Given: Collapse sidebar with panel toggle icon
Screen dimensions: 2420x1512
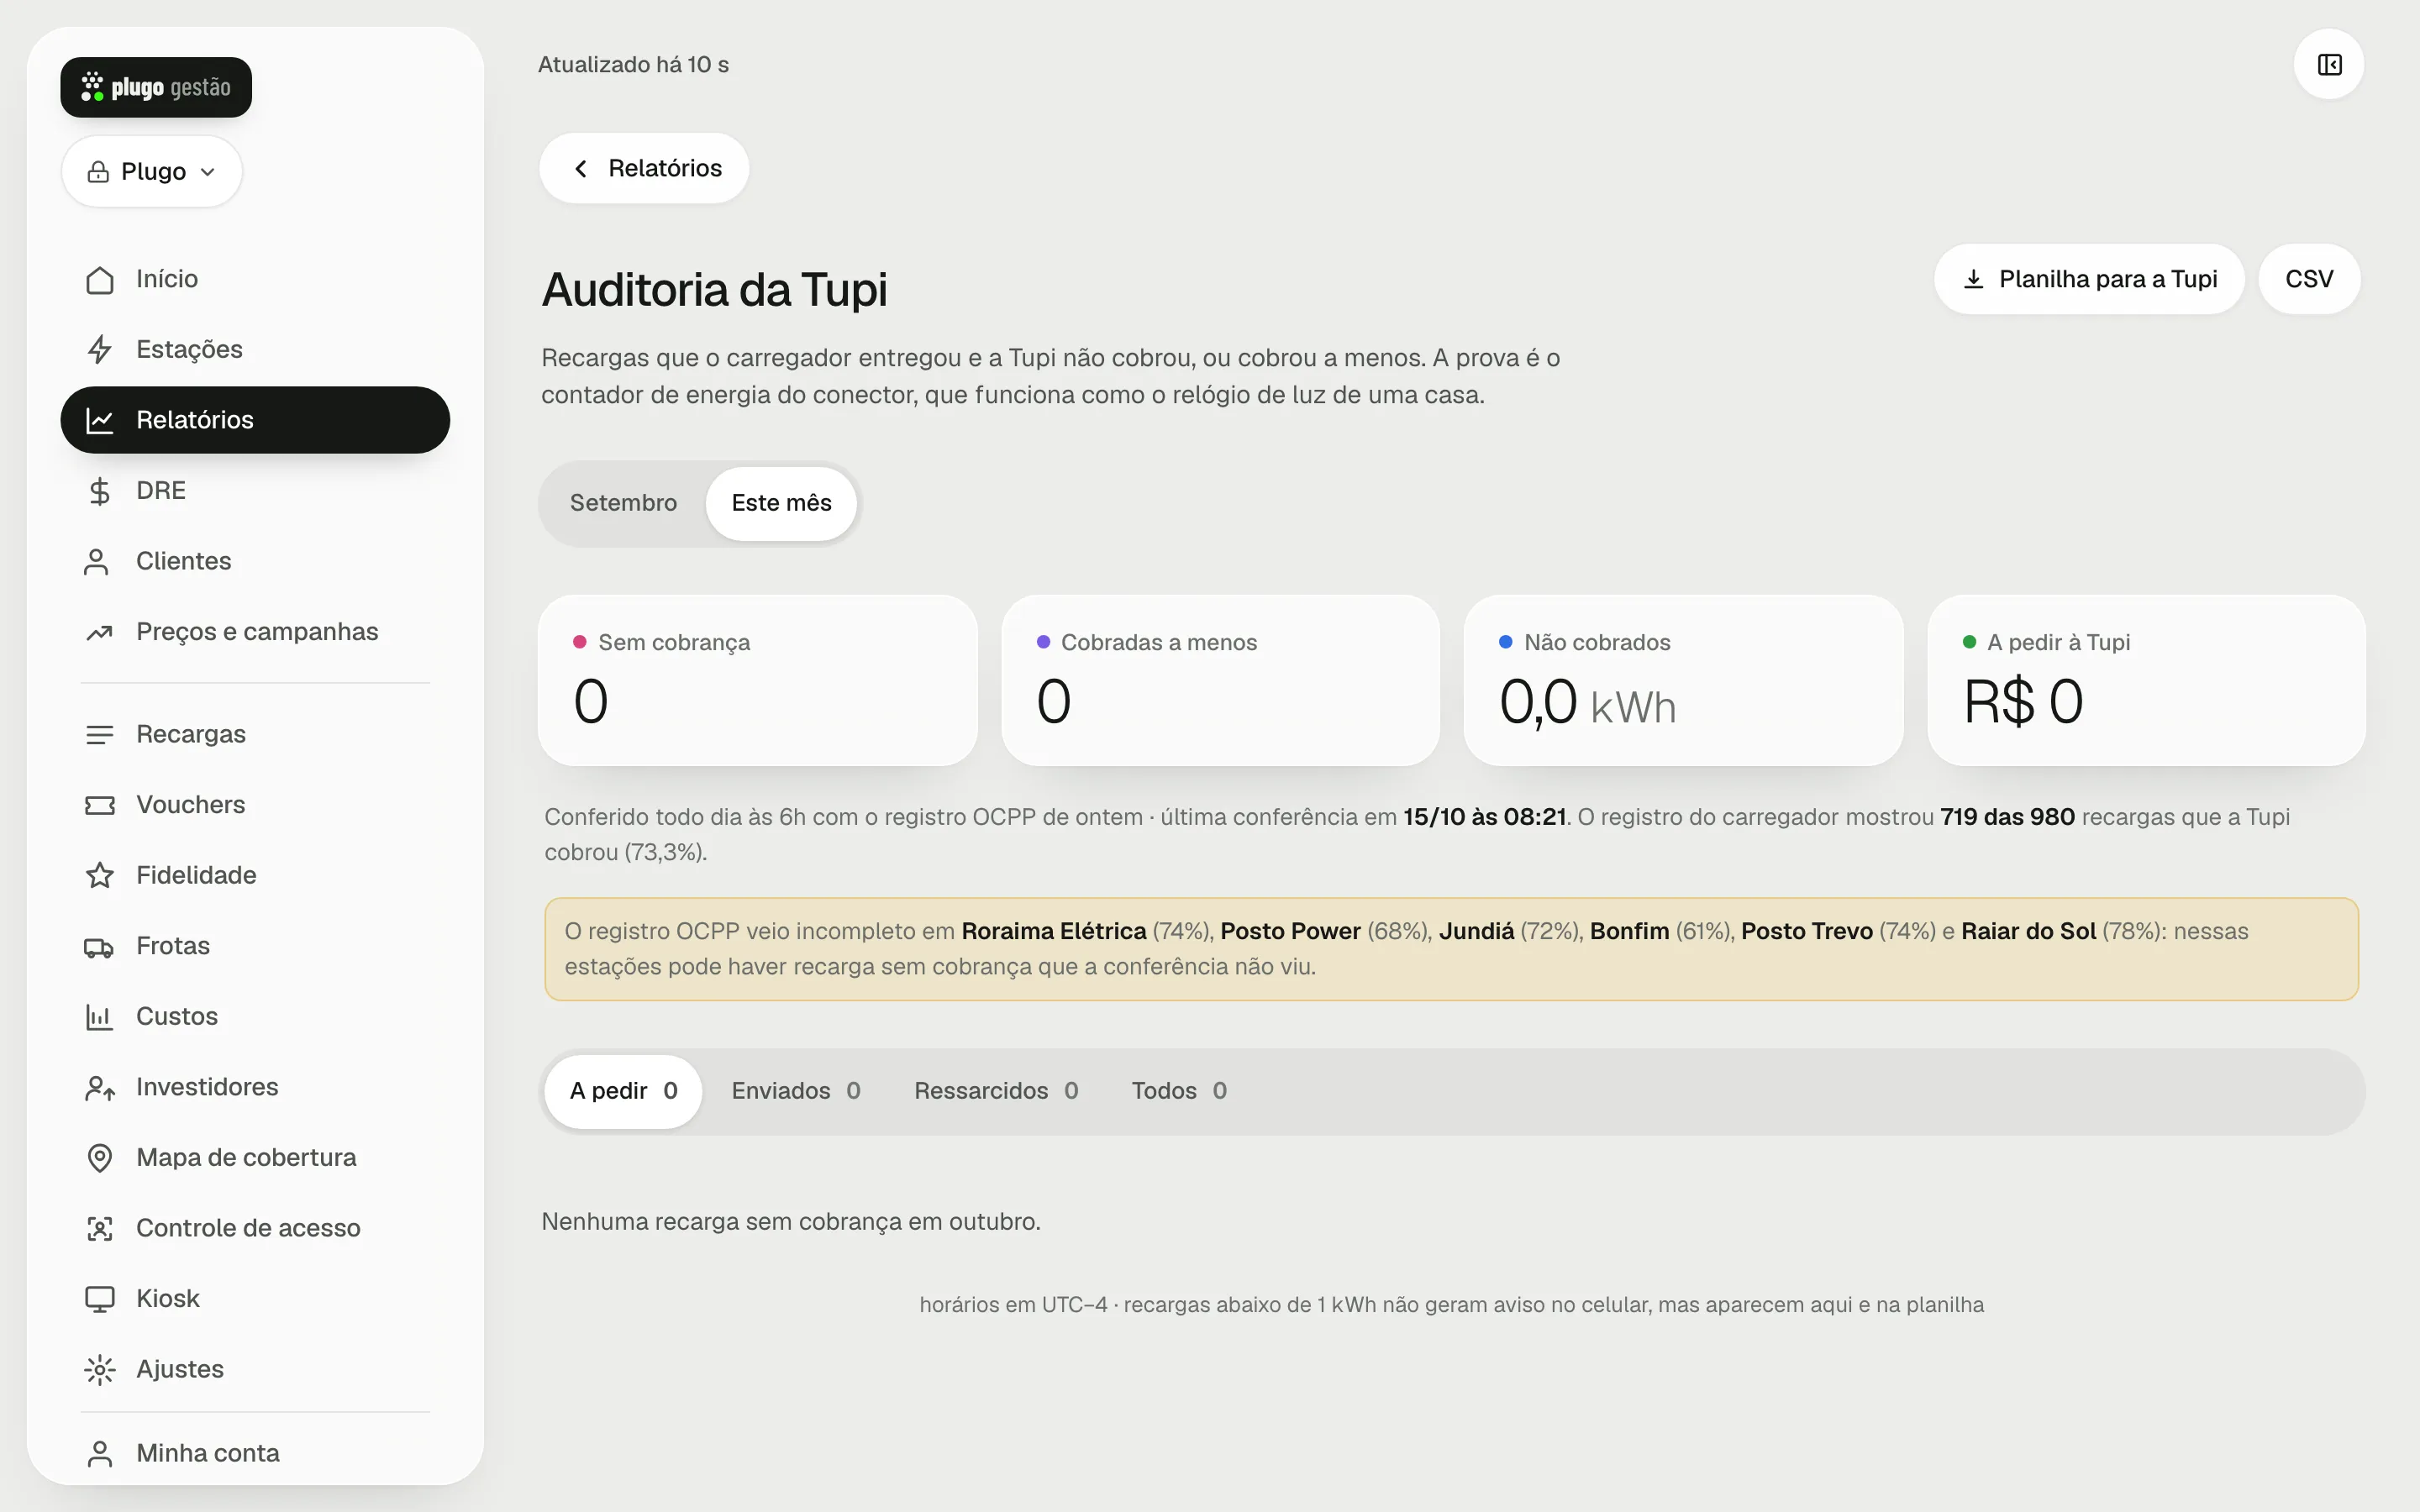Looking at the screenshot, I should (2329, 65).
